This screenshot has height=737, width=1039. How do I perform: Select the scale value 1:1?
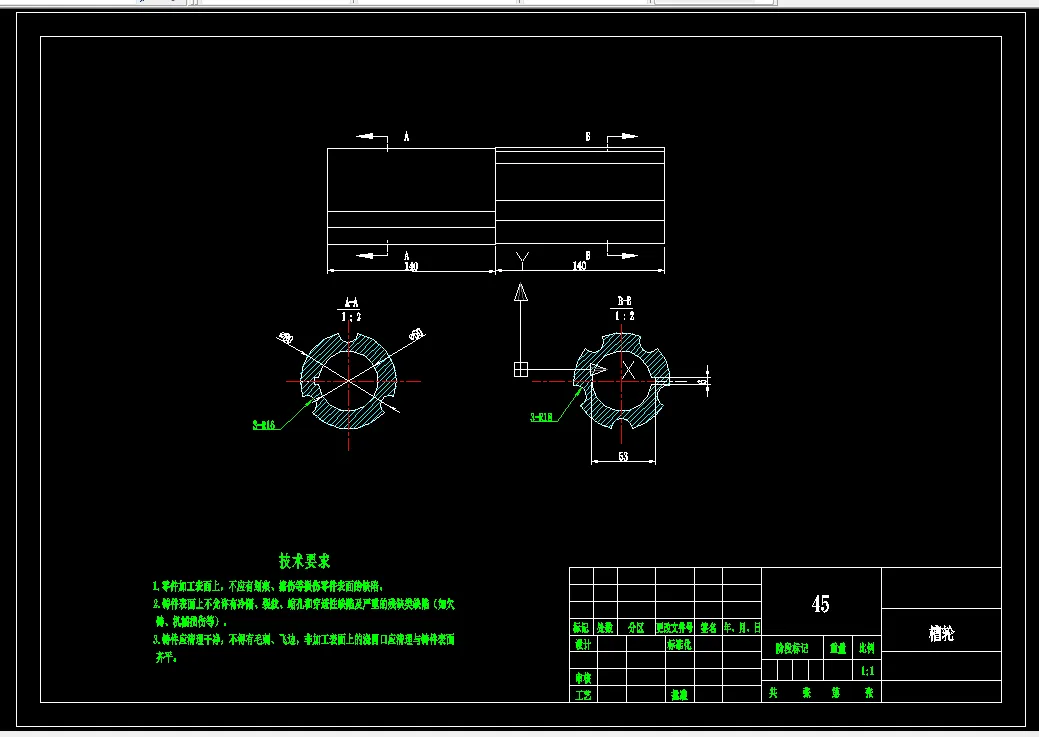click(x=867, y=671)
